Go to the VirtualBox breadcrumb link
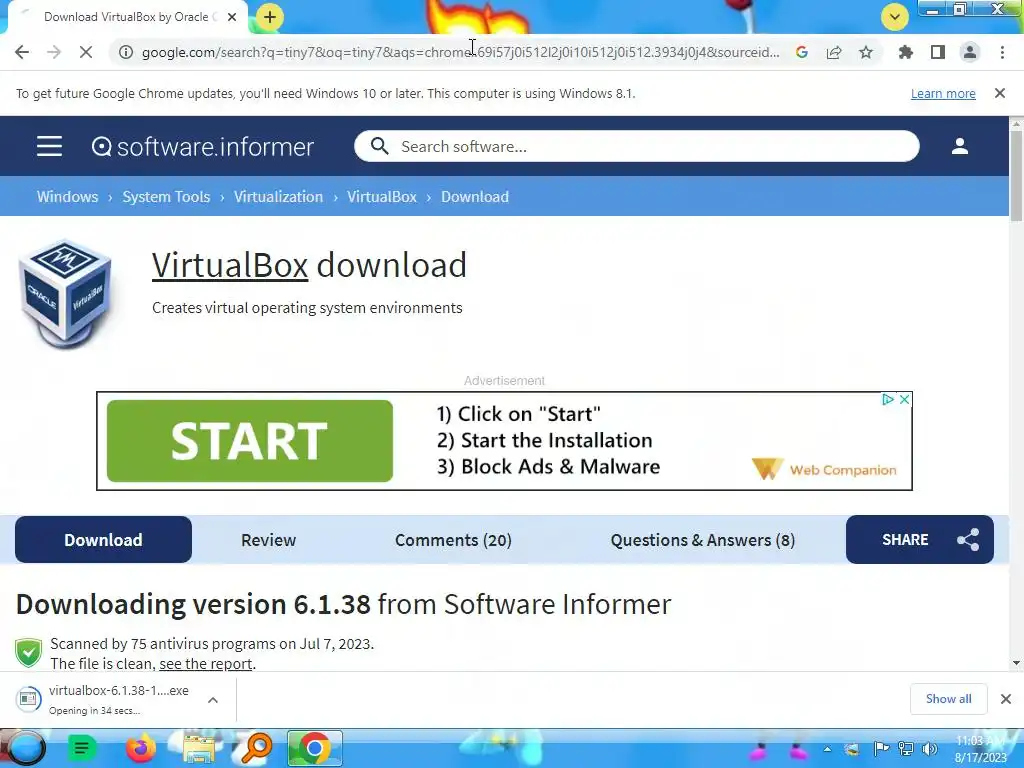The width and height of the screenshot is (1024, 768). pos(381,197)
